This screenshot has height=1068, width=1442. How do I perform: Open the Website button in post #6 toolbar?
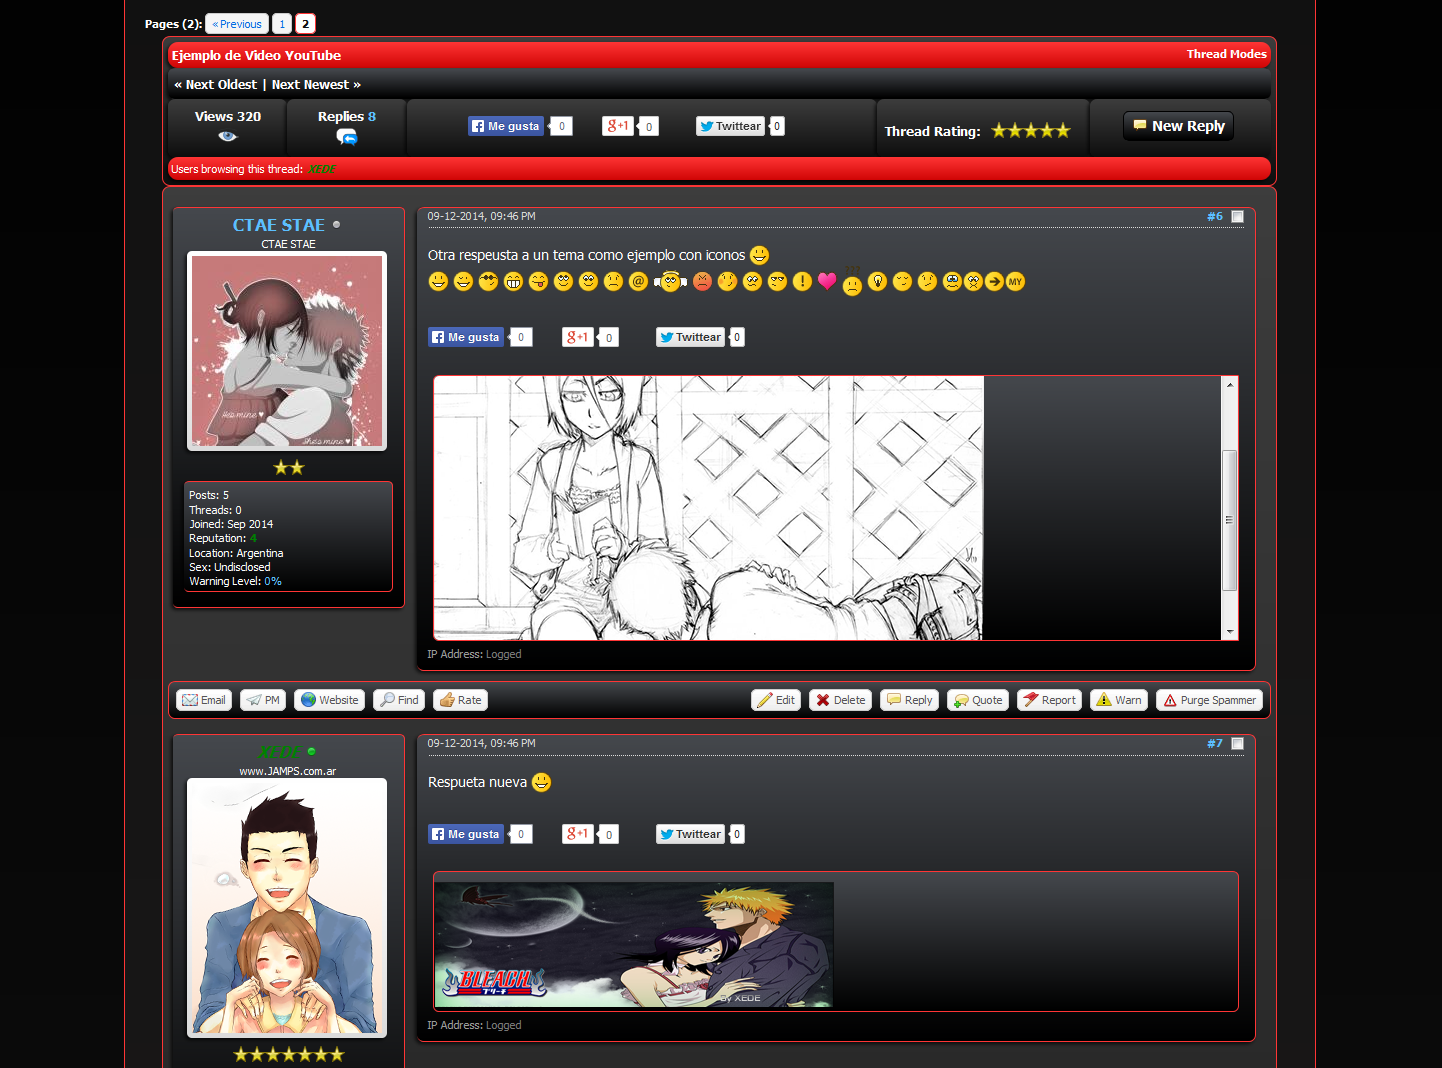point(330,700)
